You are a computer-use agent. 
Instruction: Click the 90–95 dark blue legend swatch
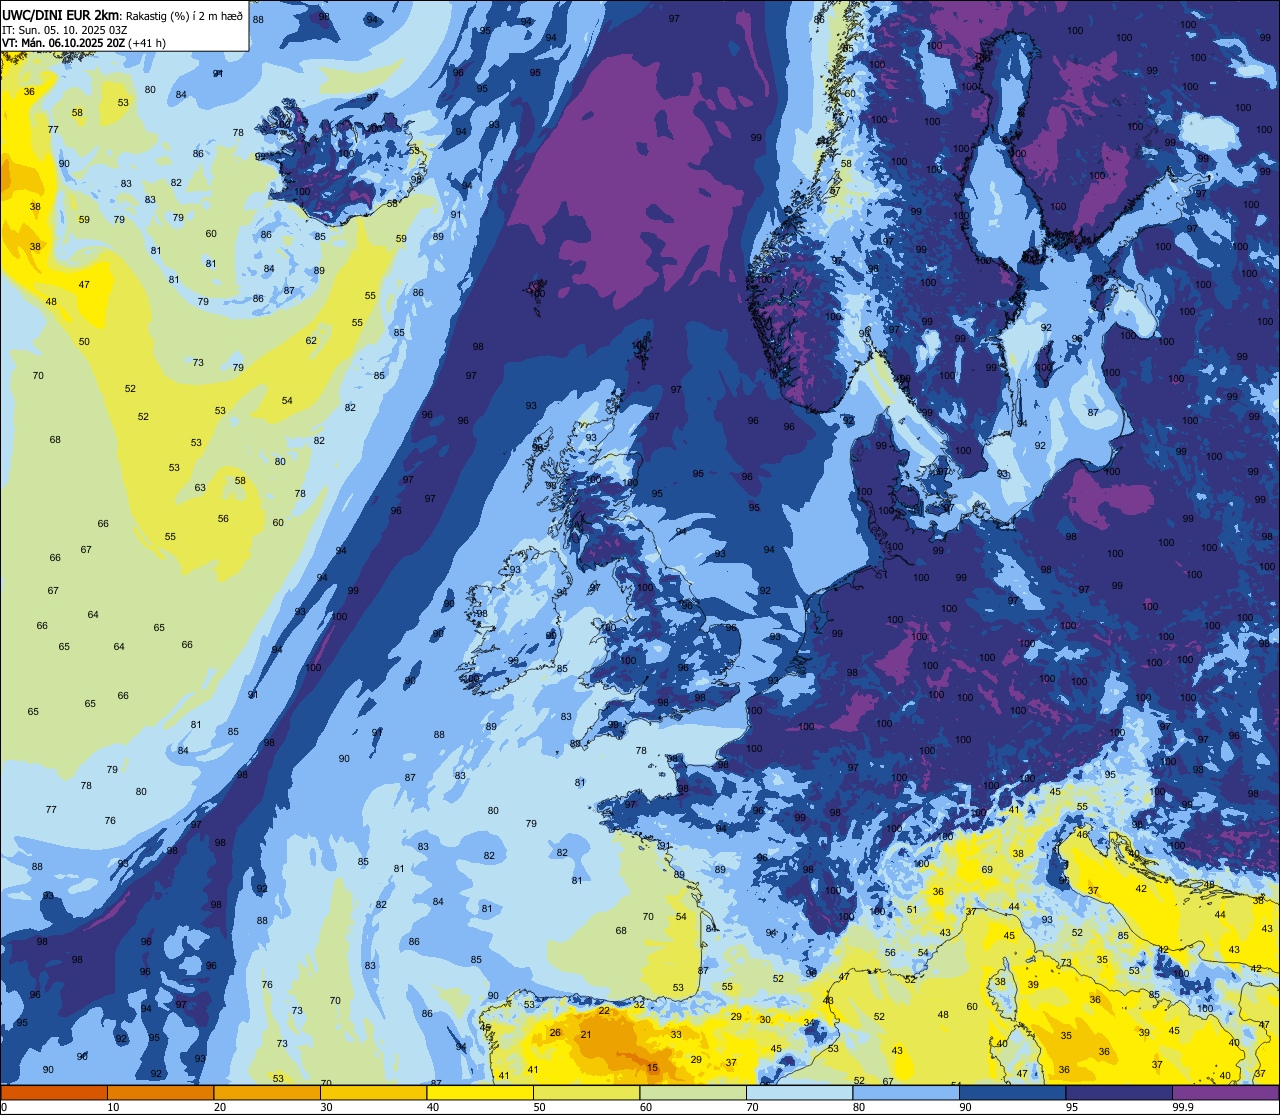point(1012,1092)
